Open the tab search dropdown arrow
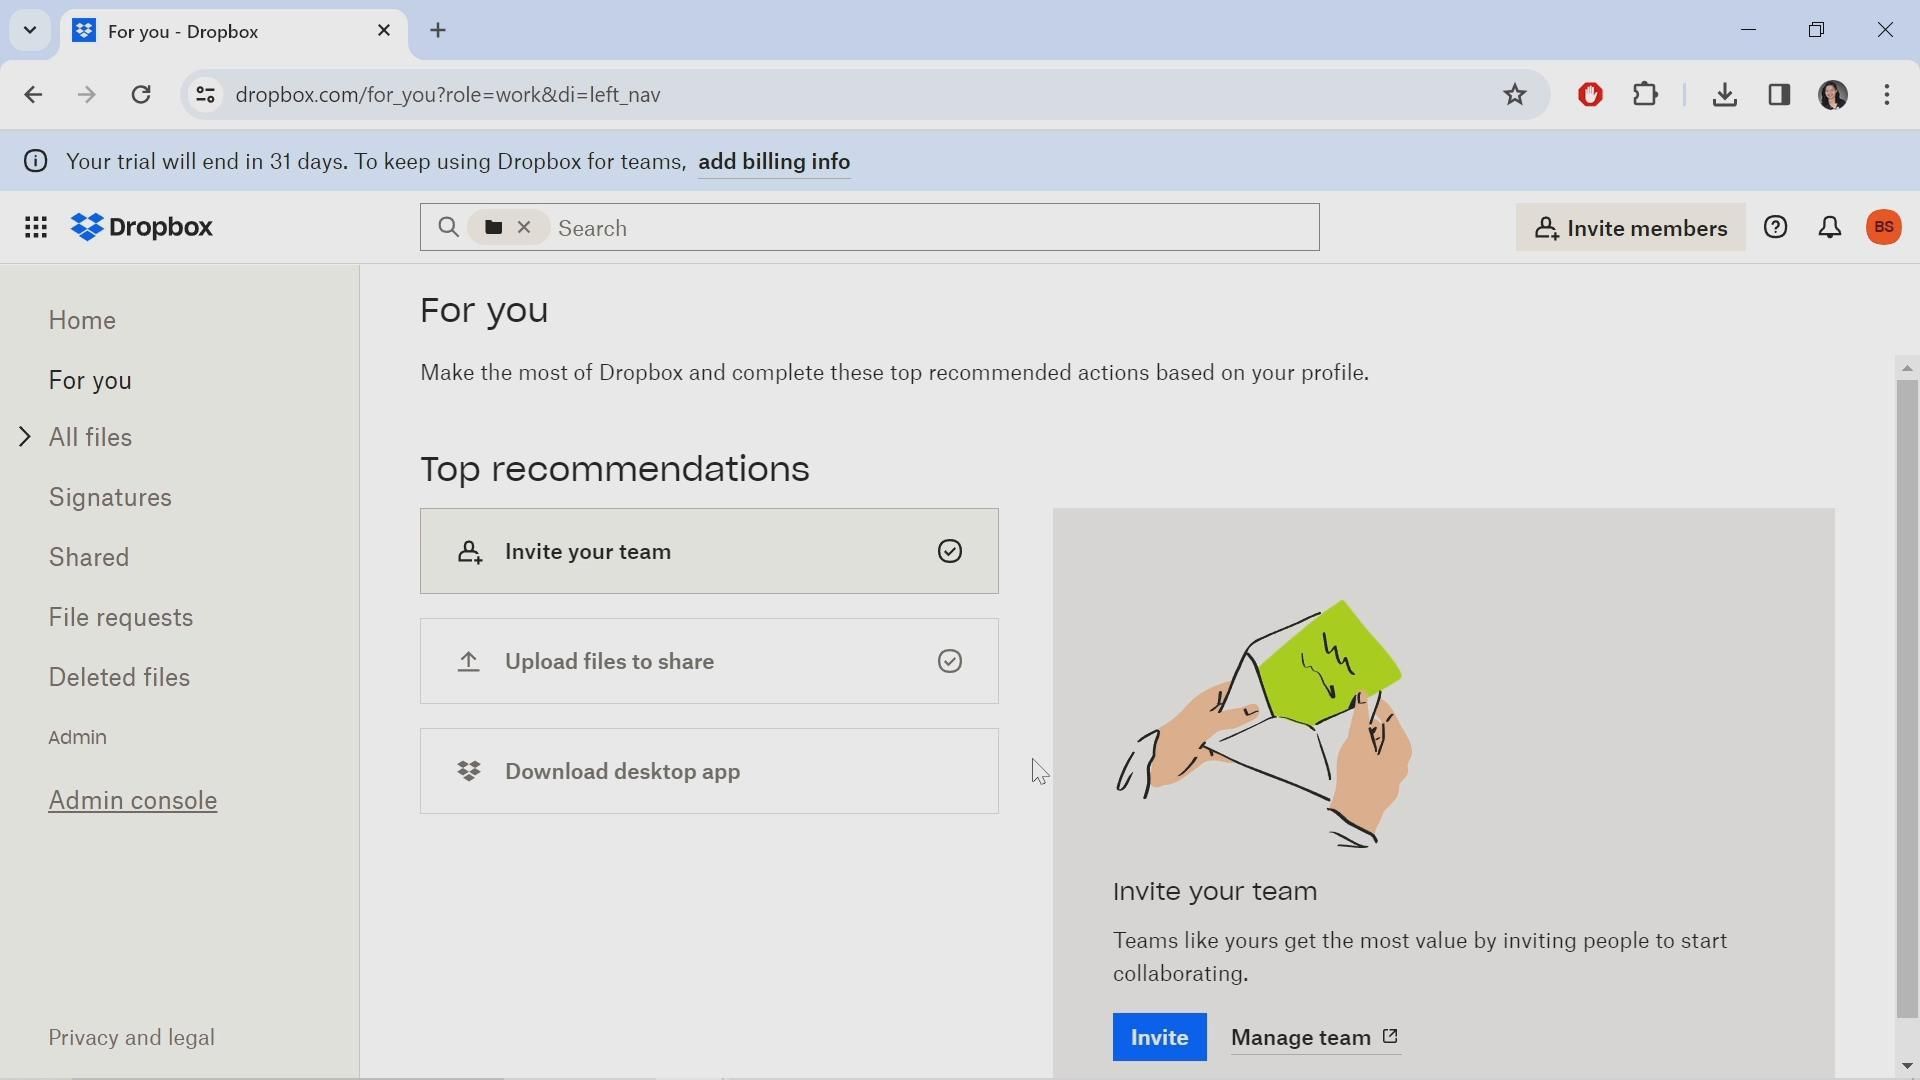The image size is (1920, 1080). tap(30, 30)
